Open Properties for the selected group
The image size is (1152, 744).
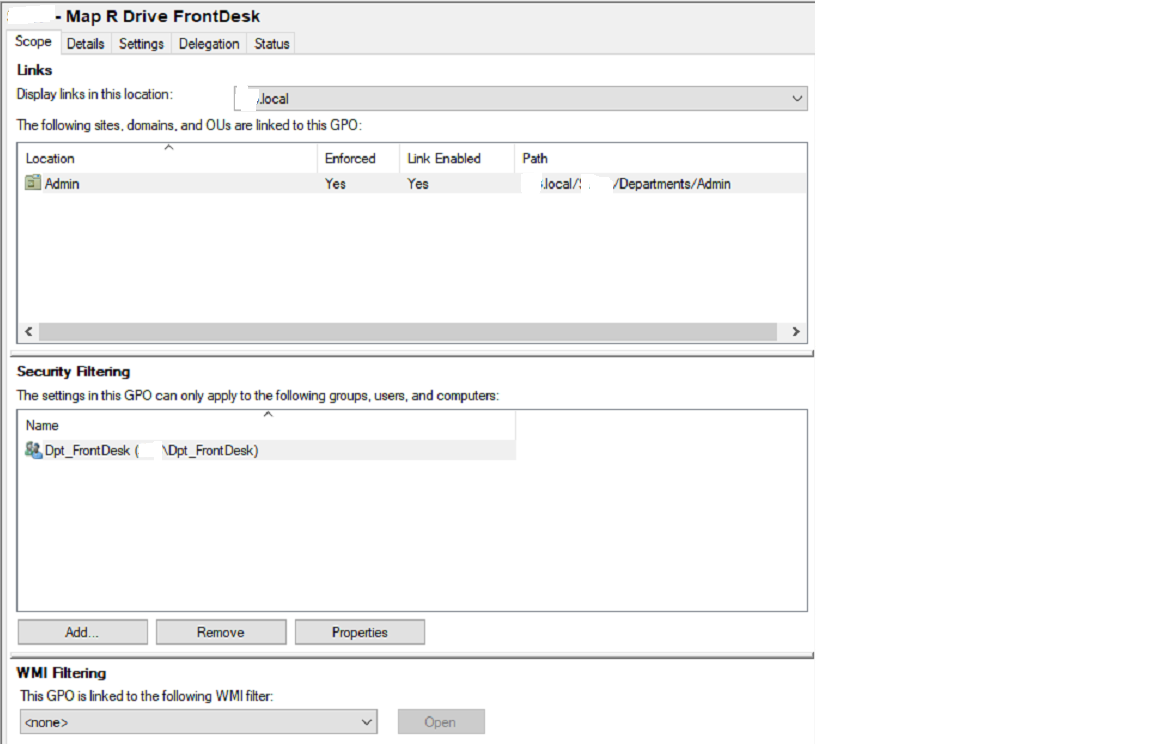[x=359, y=631]
